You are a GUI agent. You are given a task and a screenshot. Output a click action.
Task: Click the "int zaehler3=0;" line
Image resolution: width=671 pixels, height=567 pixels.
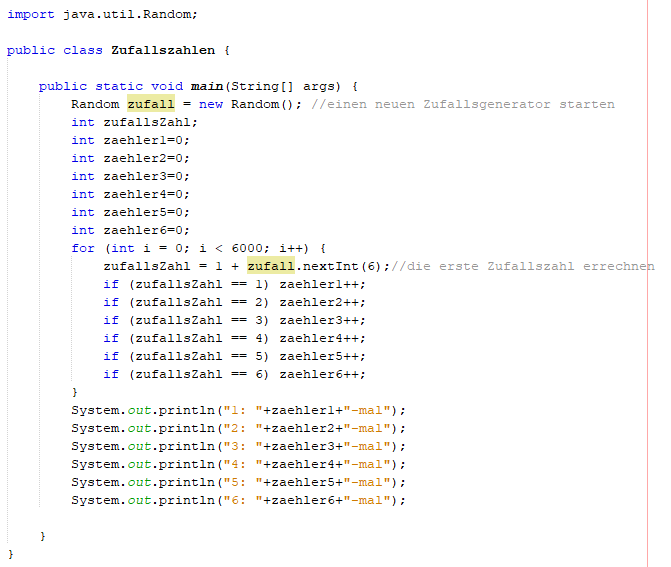coord(131,176)
